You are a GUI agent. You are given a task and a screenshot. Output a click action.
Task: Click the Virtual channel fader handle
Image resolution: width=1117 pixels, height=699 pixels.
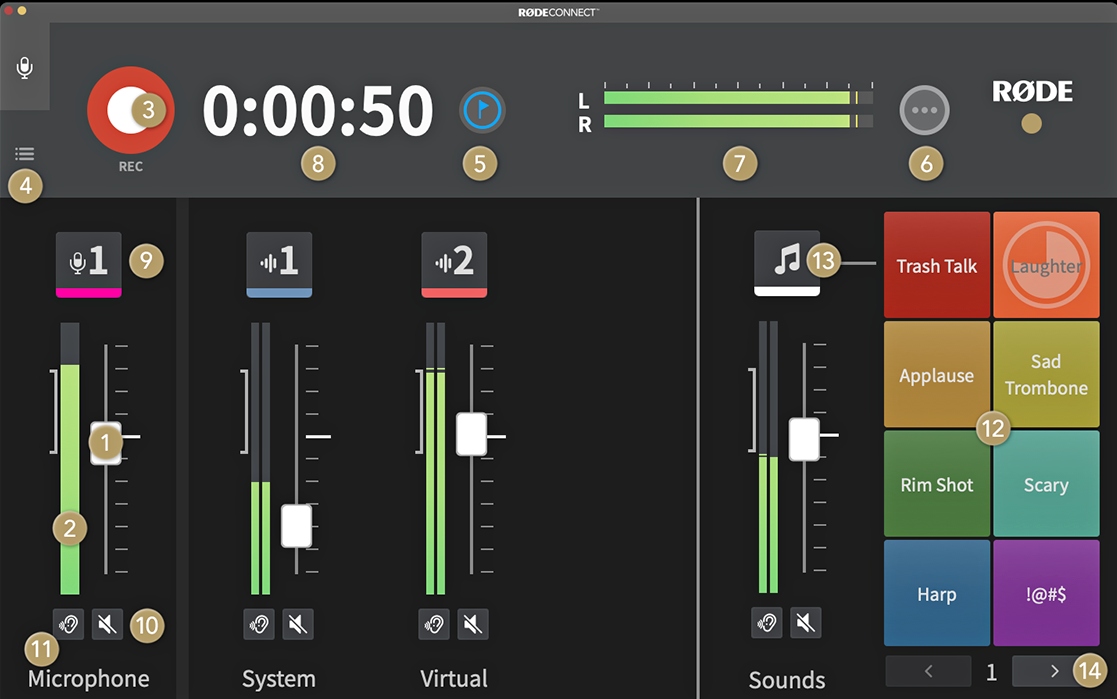(x=471, y=434)
